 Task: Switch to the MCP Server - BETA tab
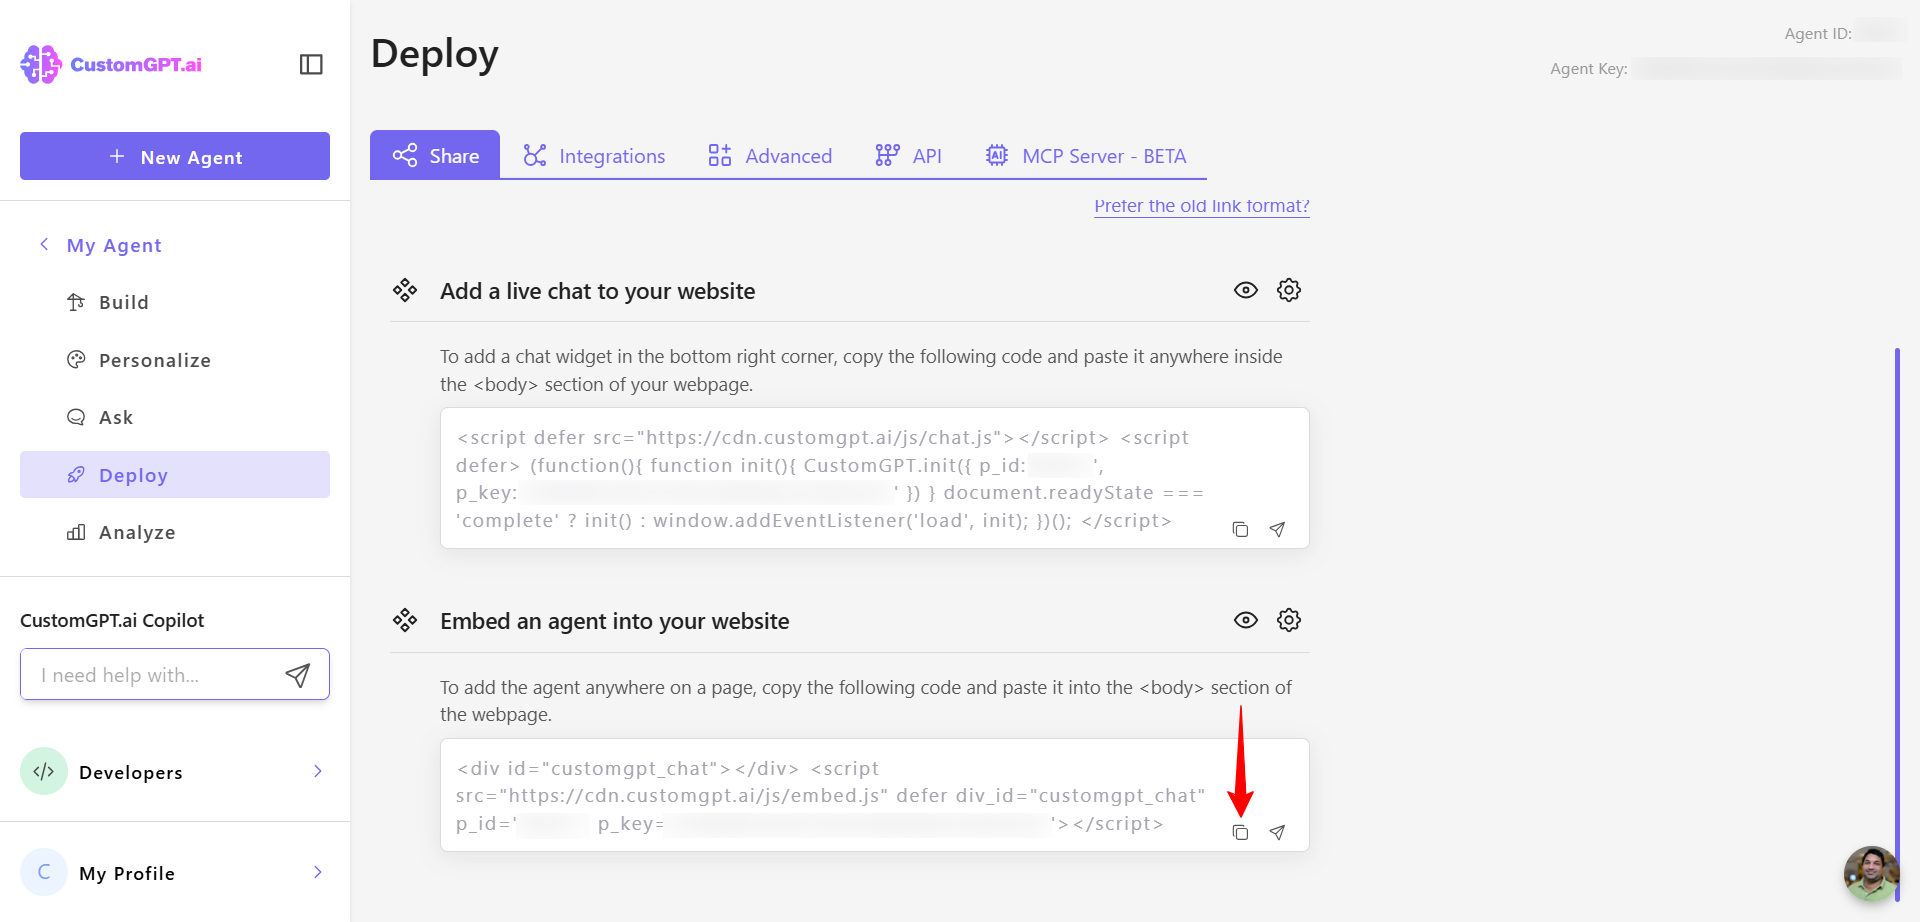point(1086,156)
